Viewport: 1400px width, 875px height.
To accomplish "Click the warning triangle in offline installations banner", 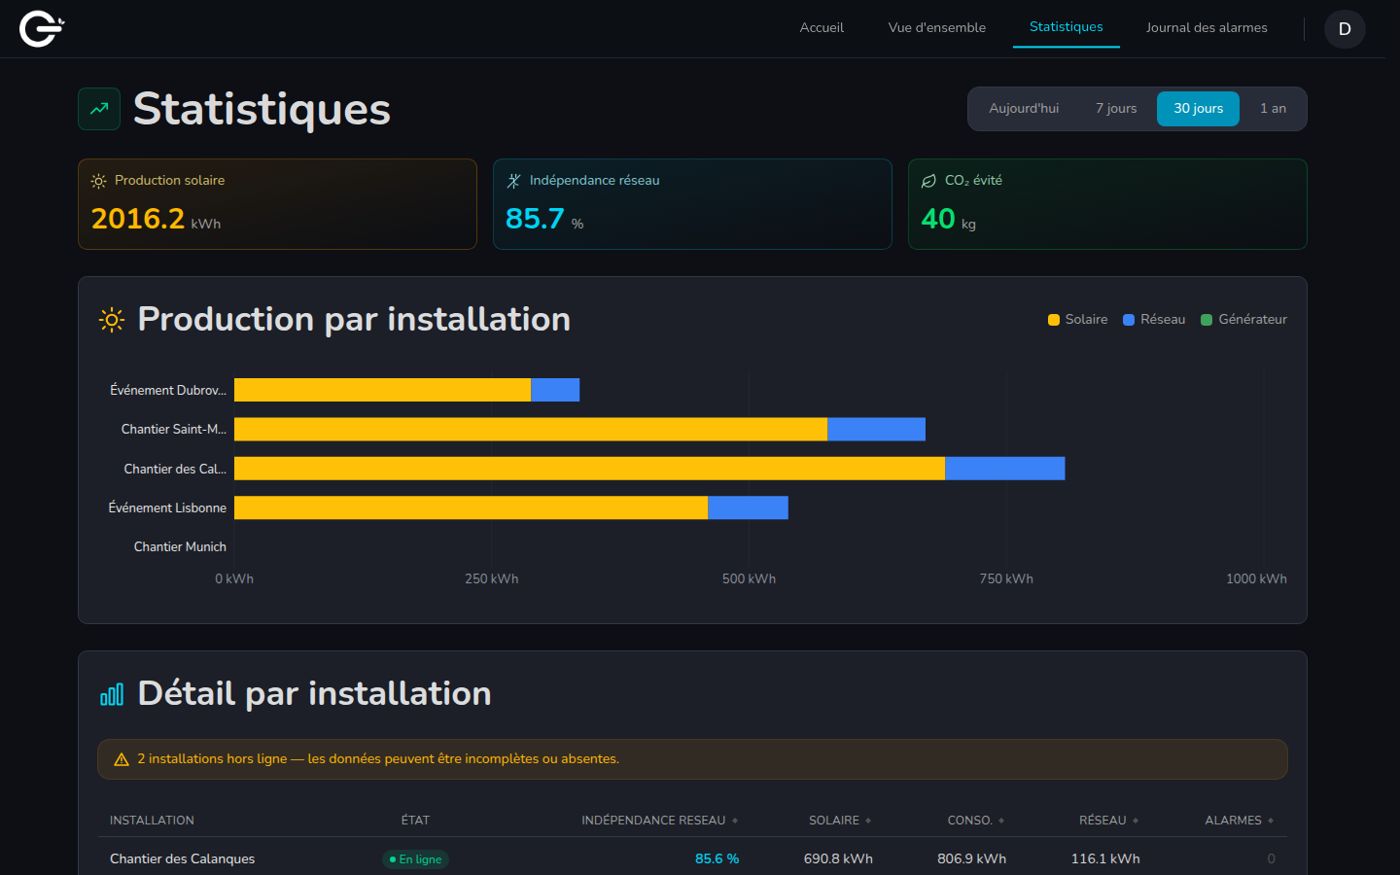I will click(121, 760).
